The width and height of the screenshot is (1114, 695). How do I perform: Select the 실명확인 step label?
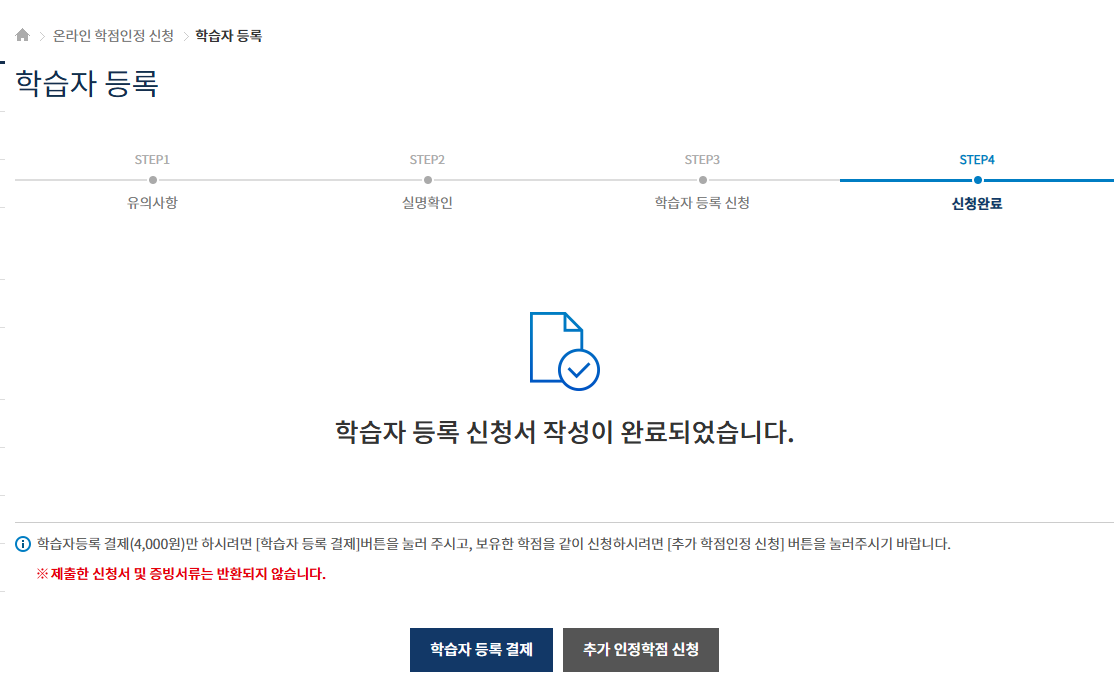pyautogui.click(x=427, y=201)
